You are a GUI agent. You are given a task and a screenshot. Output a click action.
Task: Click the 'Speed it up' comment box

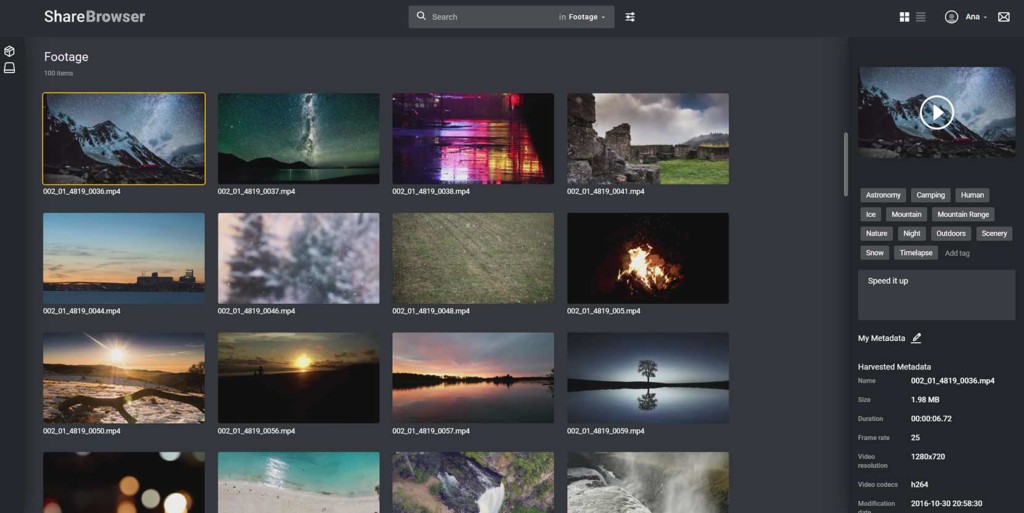[x=936, y=295]
